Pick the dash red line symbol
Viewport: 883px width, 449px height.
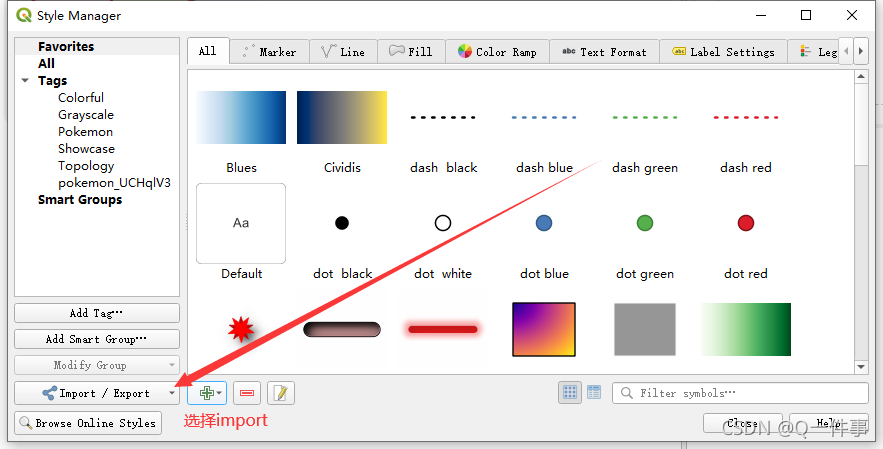click(x=746, y=117)
